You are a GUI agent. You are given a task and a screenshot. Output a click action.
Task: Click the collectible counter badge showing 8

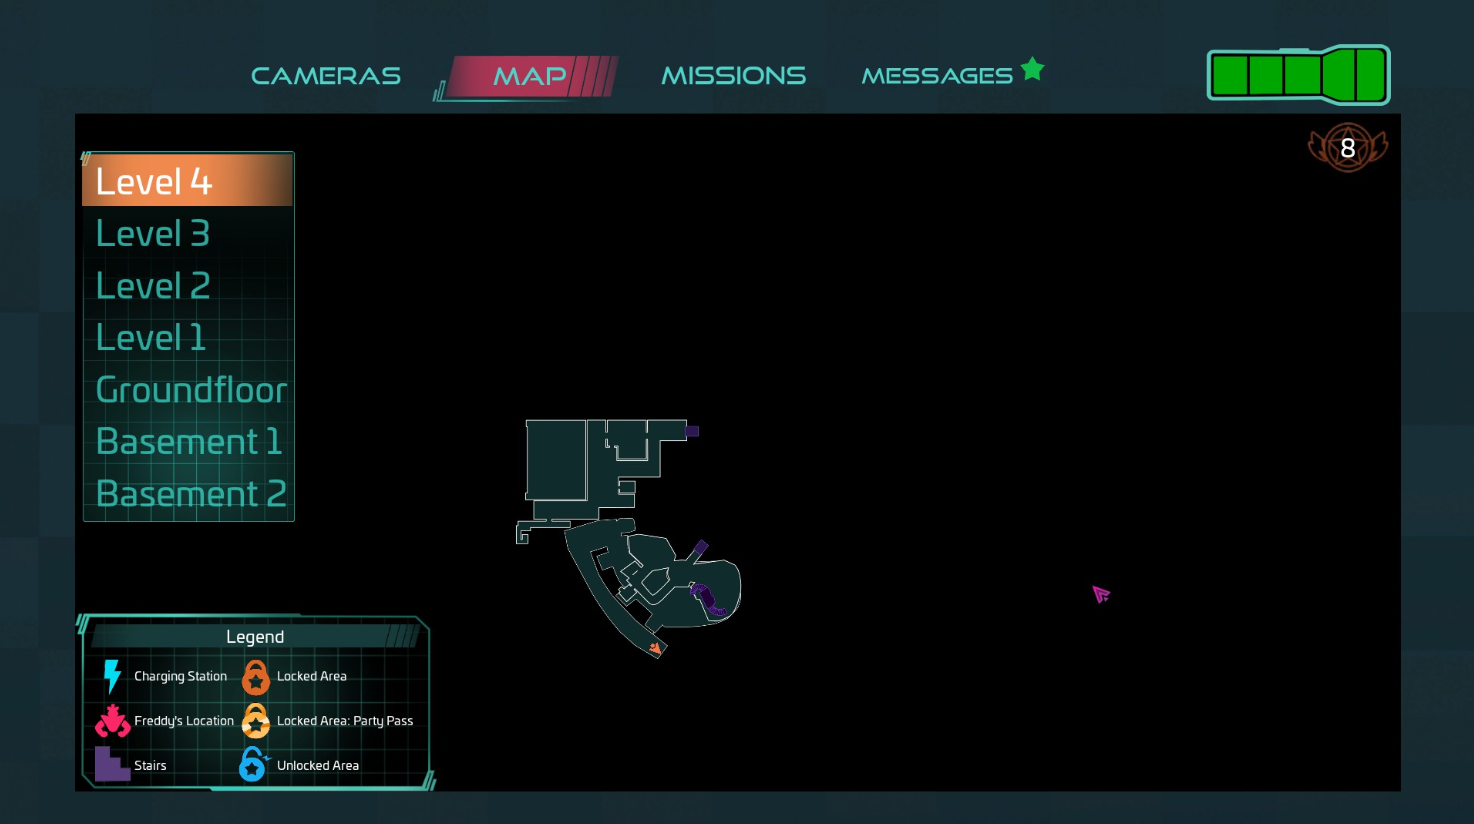[1348, 148]
